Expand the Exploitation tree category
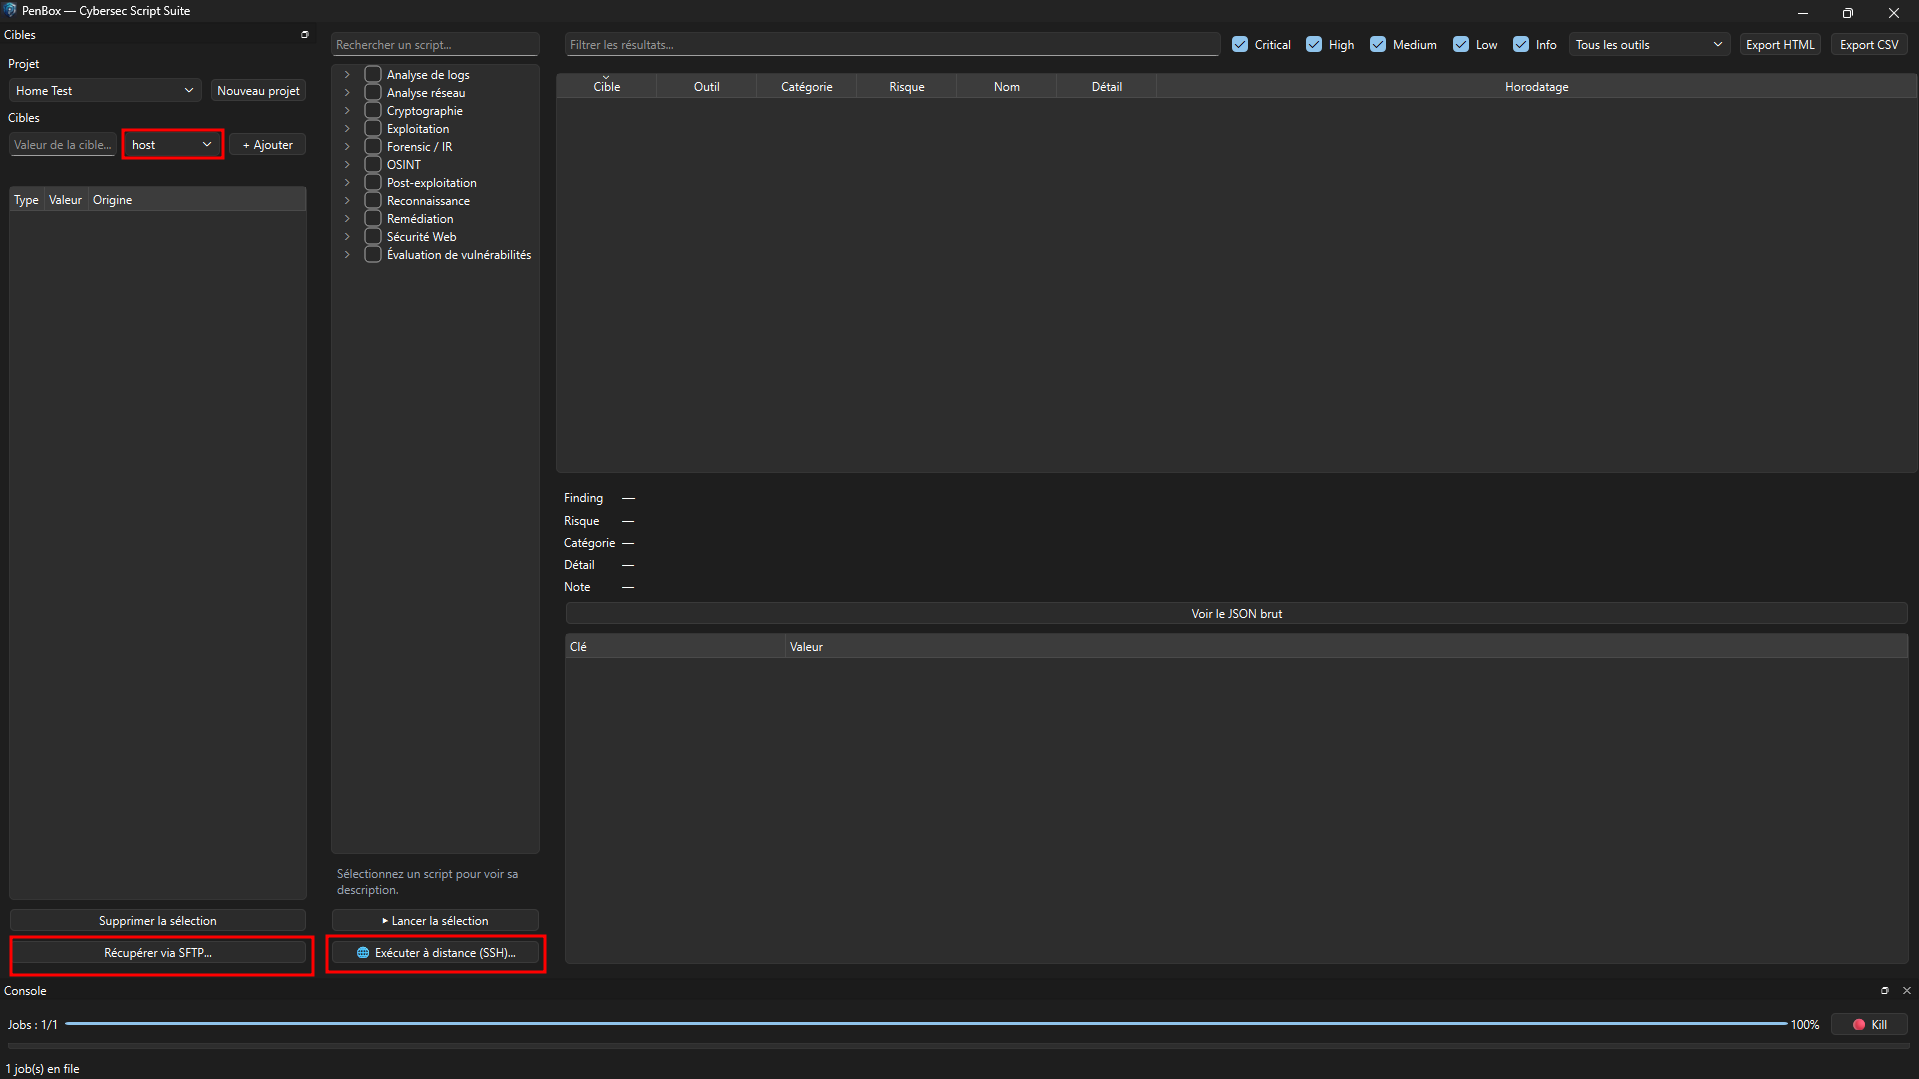Viewport: 1919px width, 1079px height. coord(347,128)
